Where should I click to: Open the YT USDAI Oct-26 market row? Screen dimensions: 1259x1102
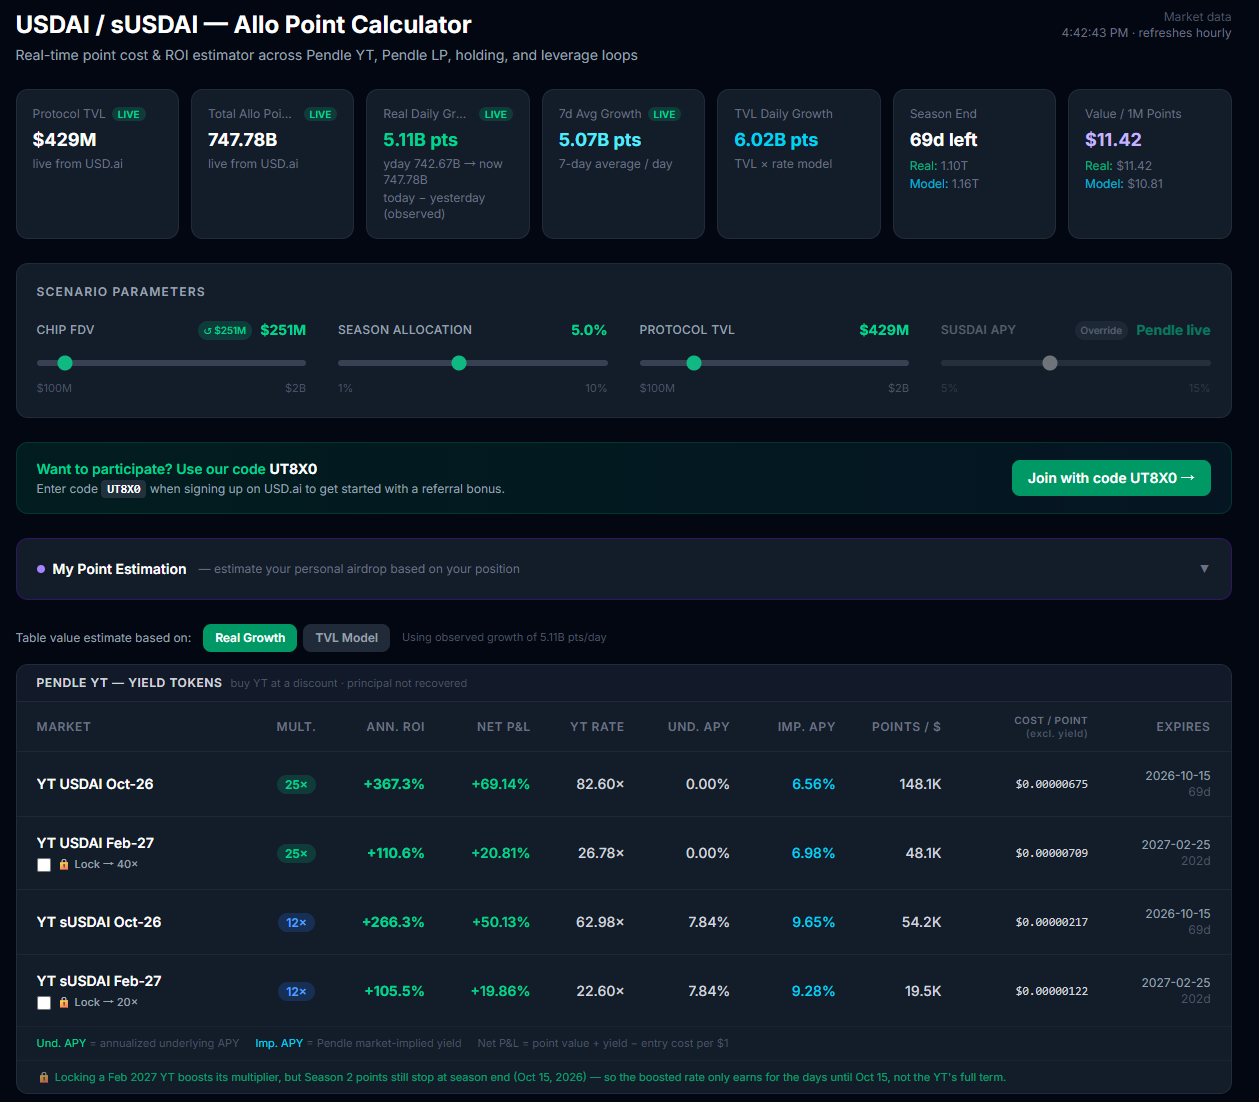click(623, 784)
